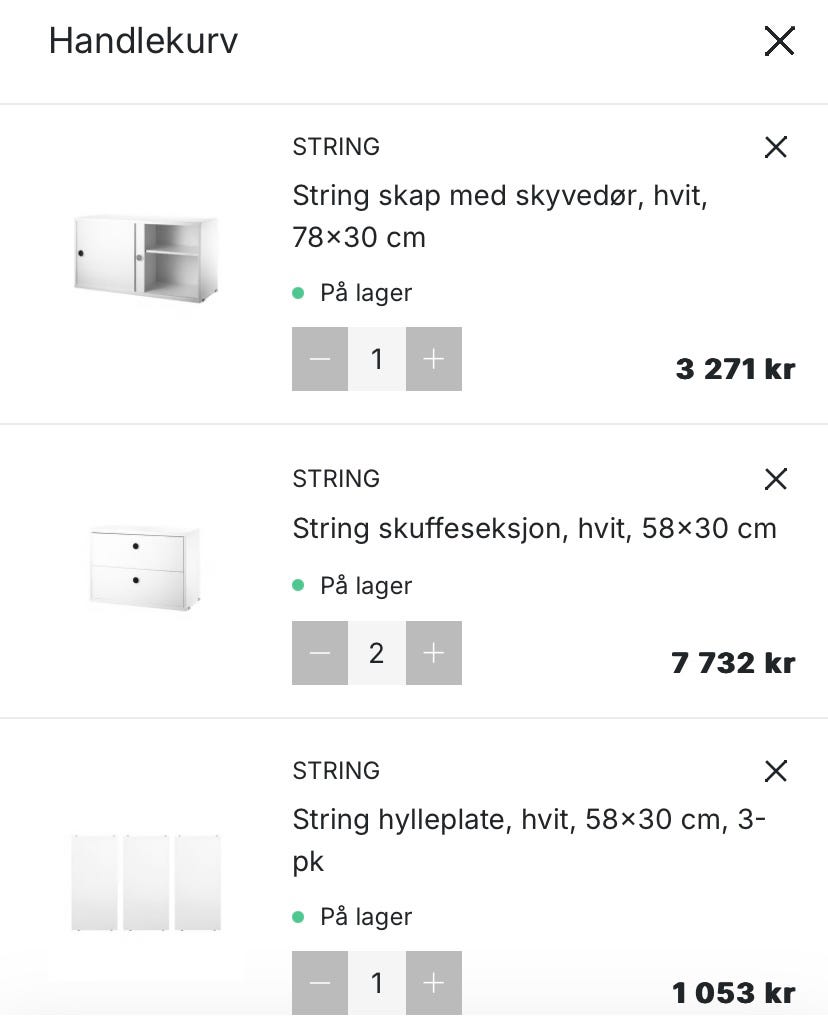Screen dimensions: 828x1018
Task: Decrease quantity of String skap med skyvedør
Action: [x=320, y=359]
